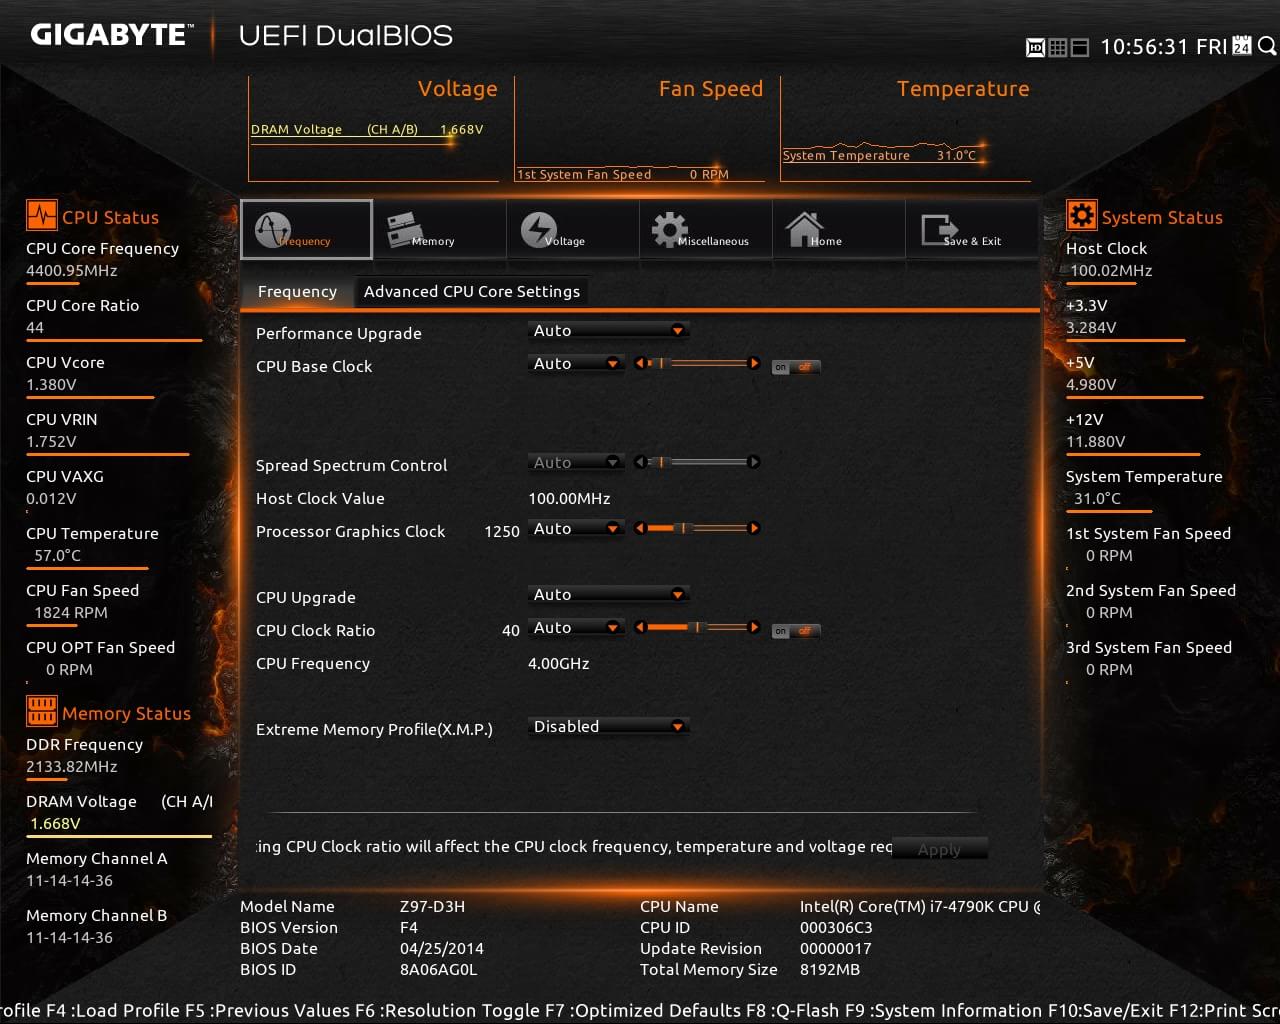The width and height of the screenshot is (1280, 1024).
Task: Switch to the Frequency sub-tab
Action: tap(297, 291)
